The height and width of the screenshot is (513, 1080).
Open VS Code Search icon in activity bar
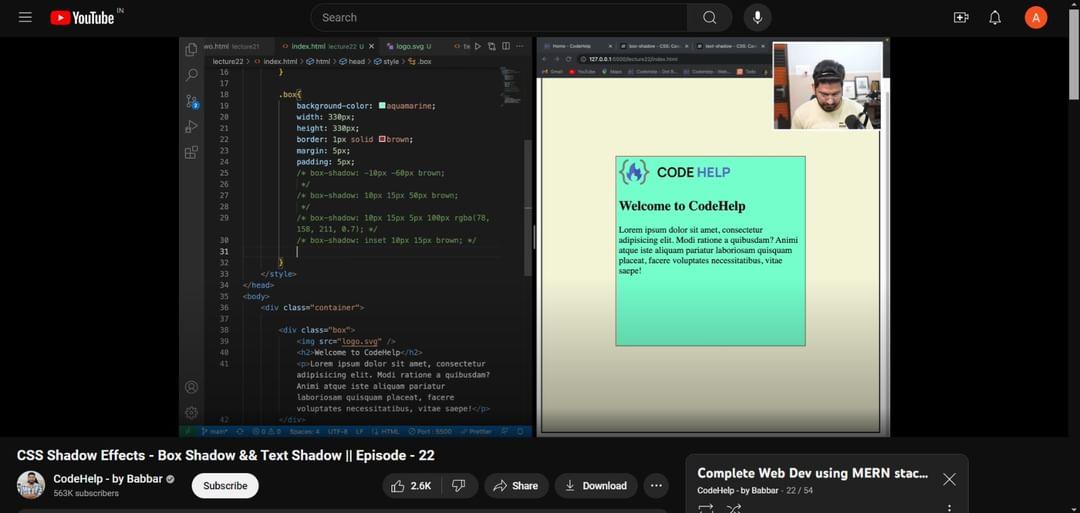pos(191,75)
